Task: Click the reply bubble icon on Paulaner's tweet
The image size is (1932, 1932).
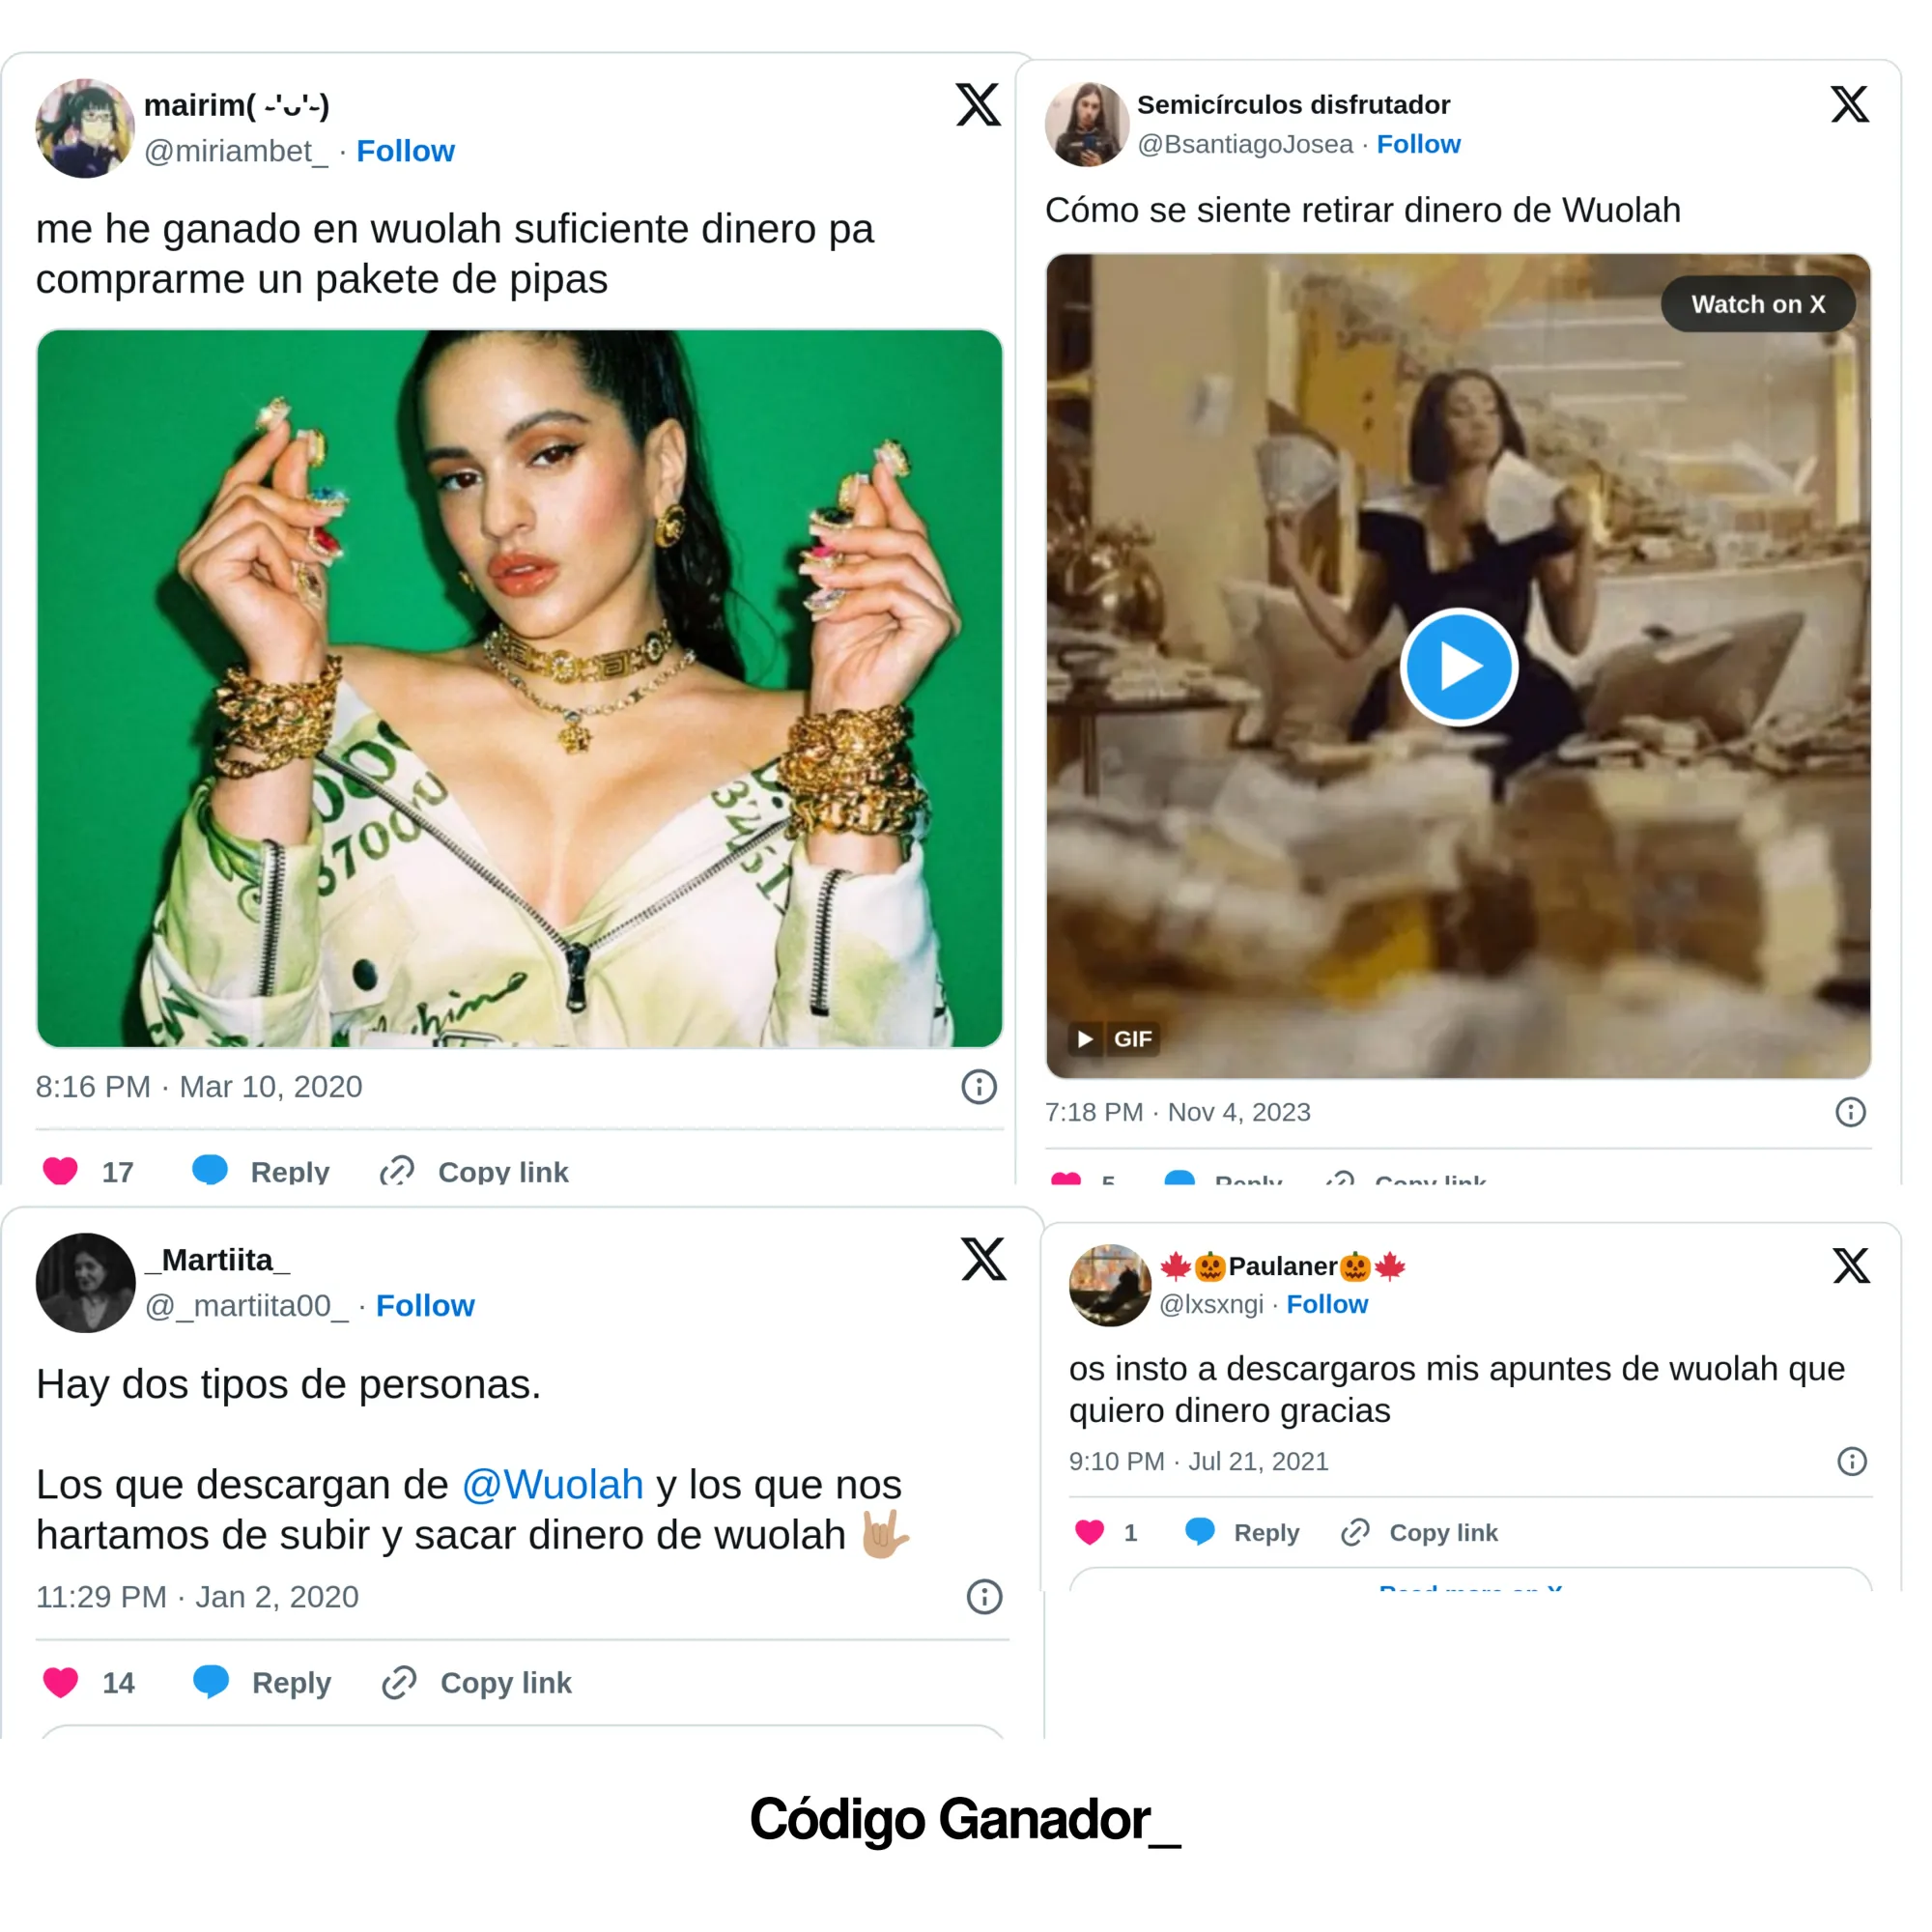Action: [x=1200, y=1533]
